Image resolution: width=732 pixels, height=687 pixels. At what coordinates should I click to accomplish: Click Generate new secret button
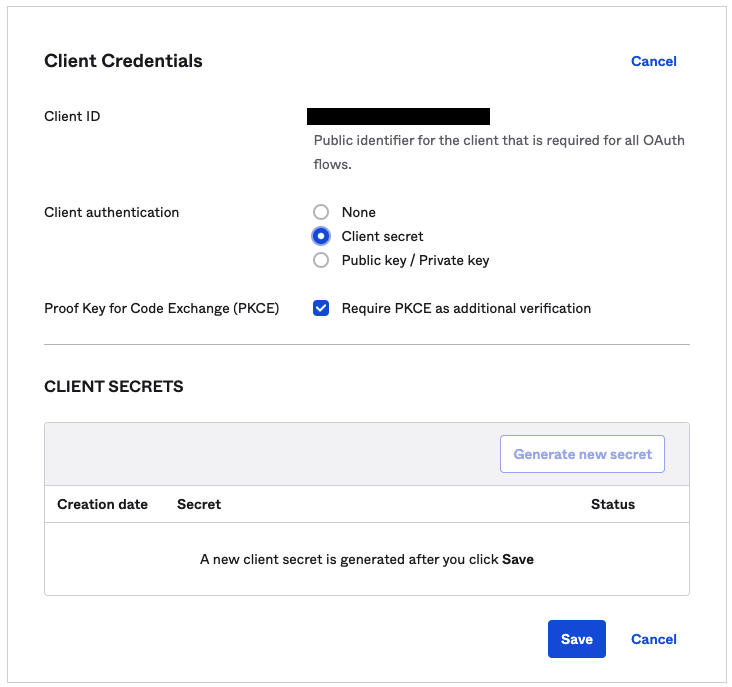click(582, 454)
